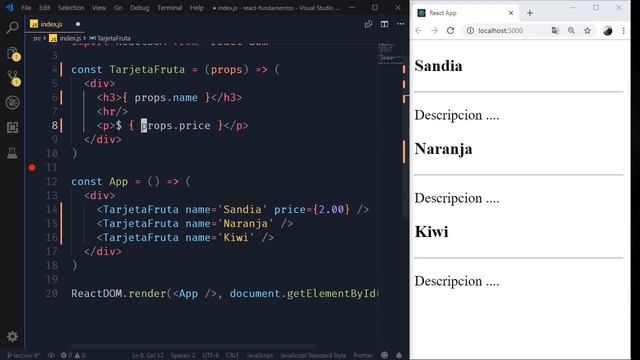Screen dimensions: 640x360
Task: Reload the localhost page in Chrome
Action: tap(450, 30)
